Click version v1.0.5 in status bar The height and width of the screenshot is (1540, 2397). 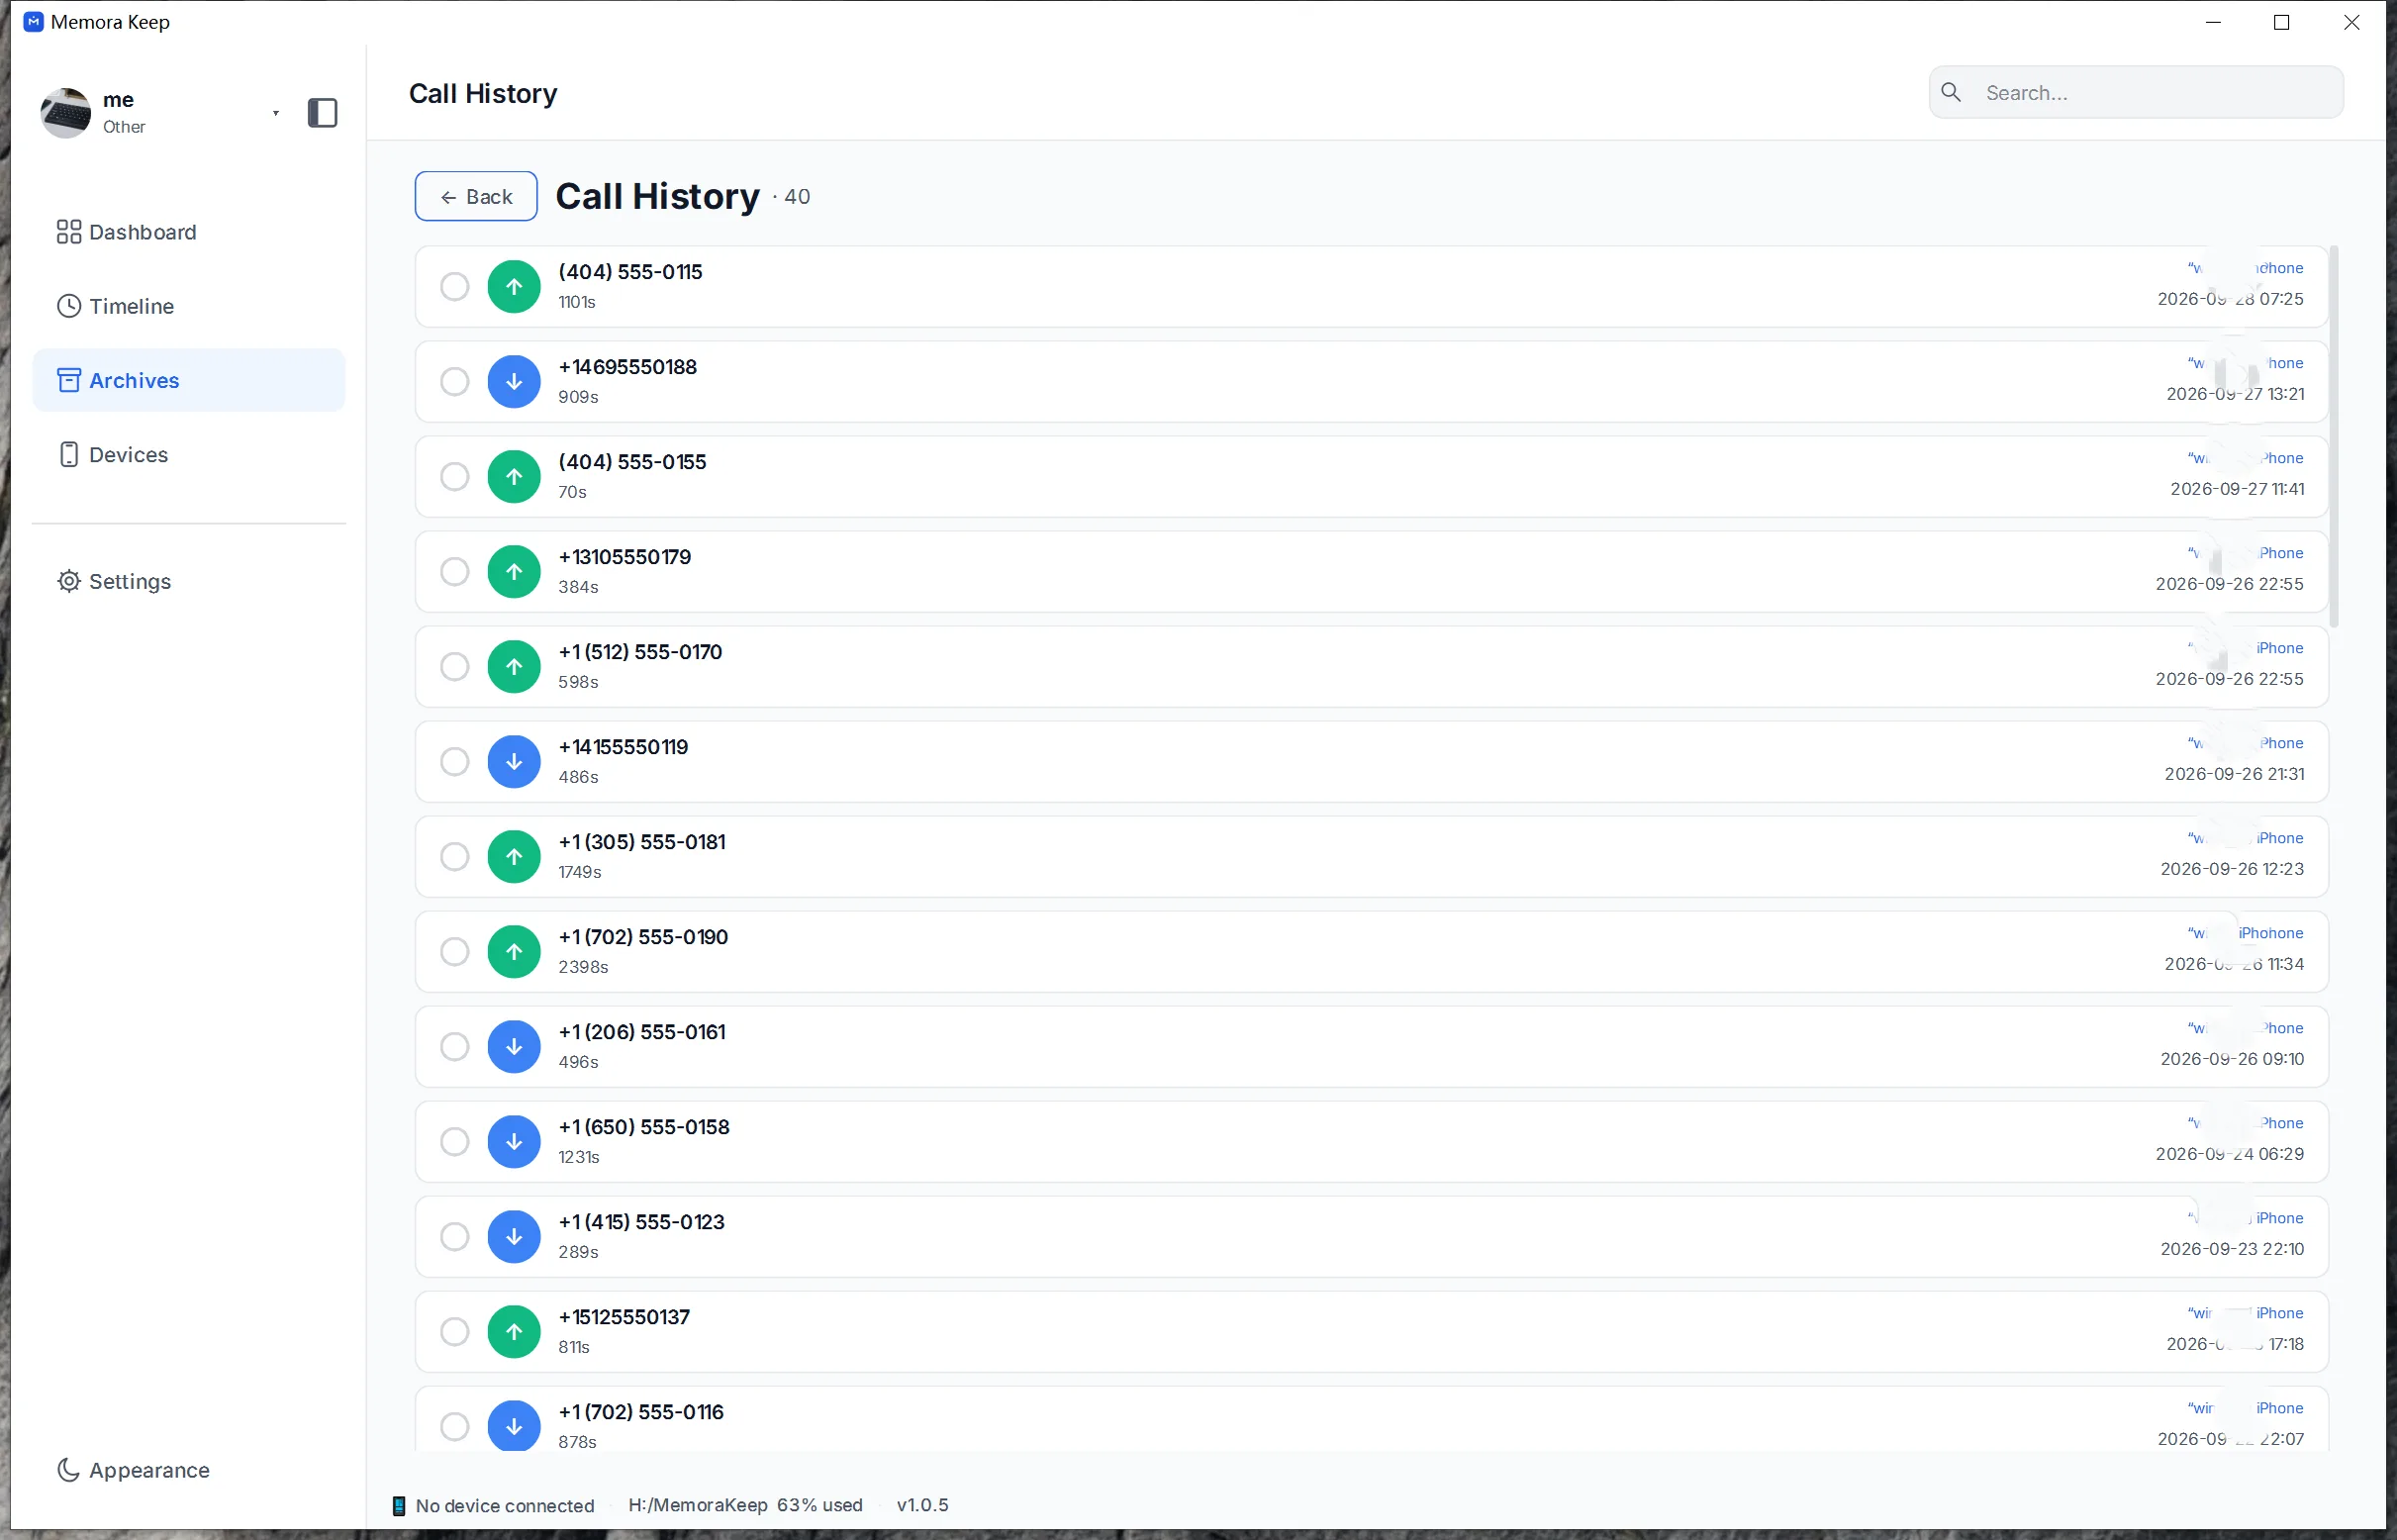click(922, 1505)
